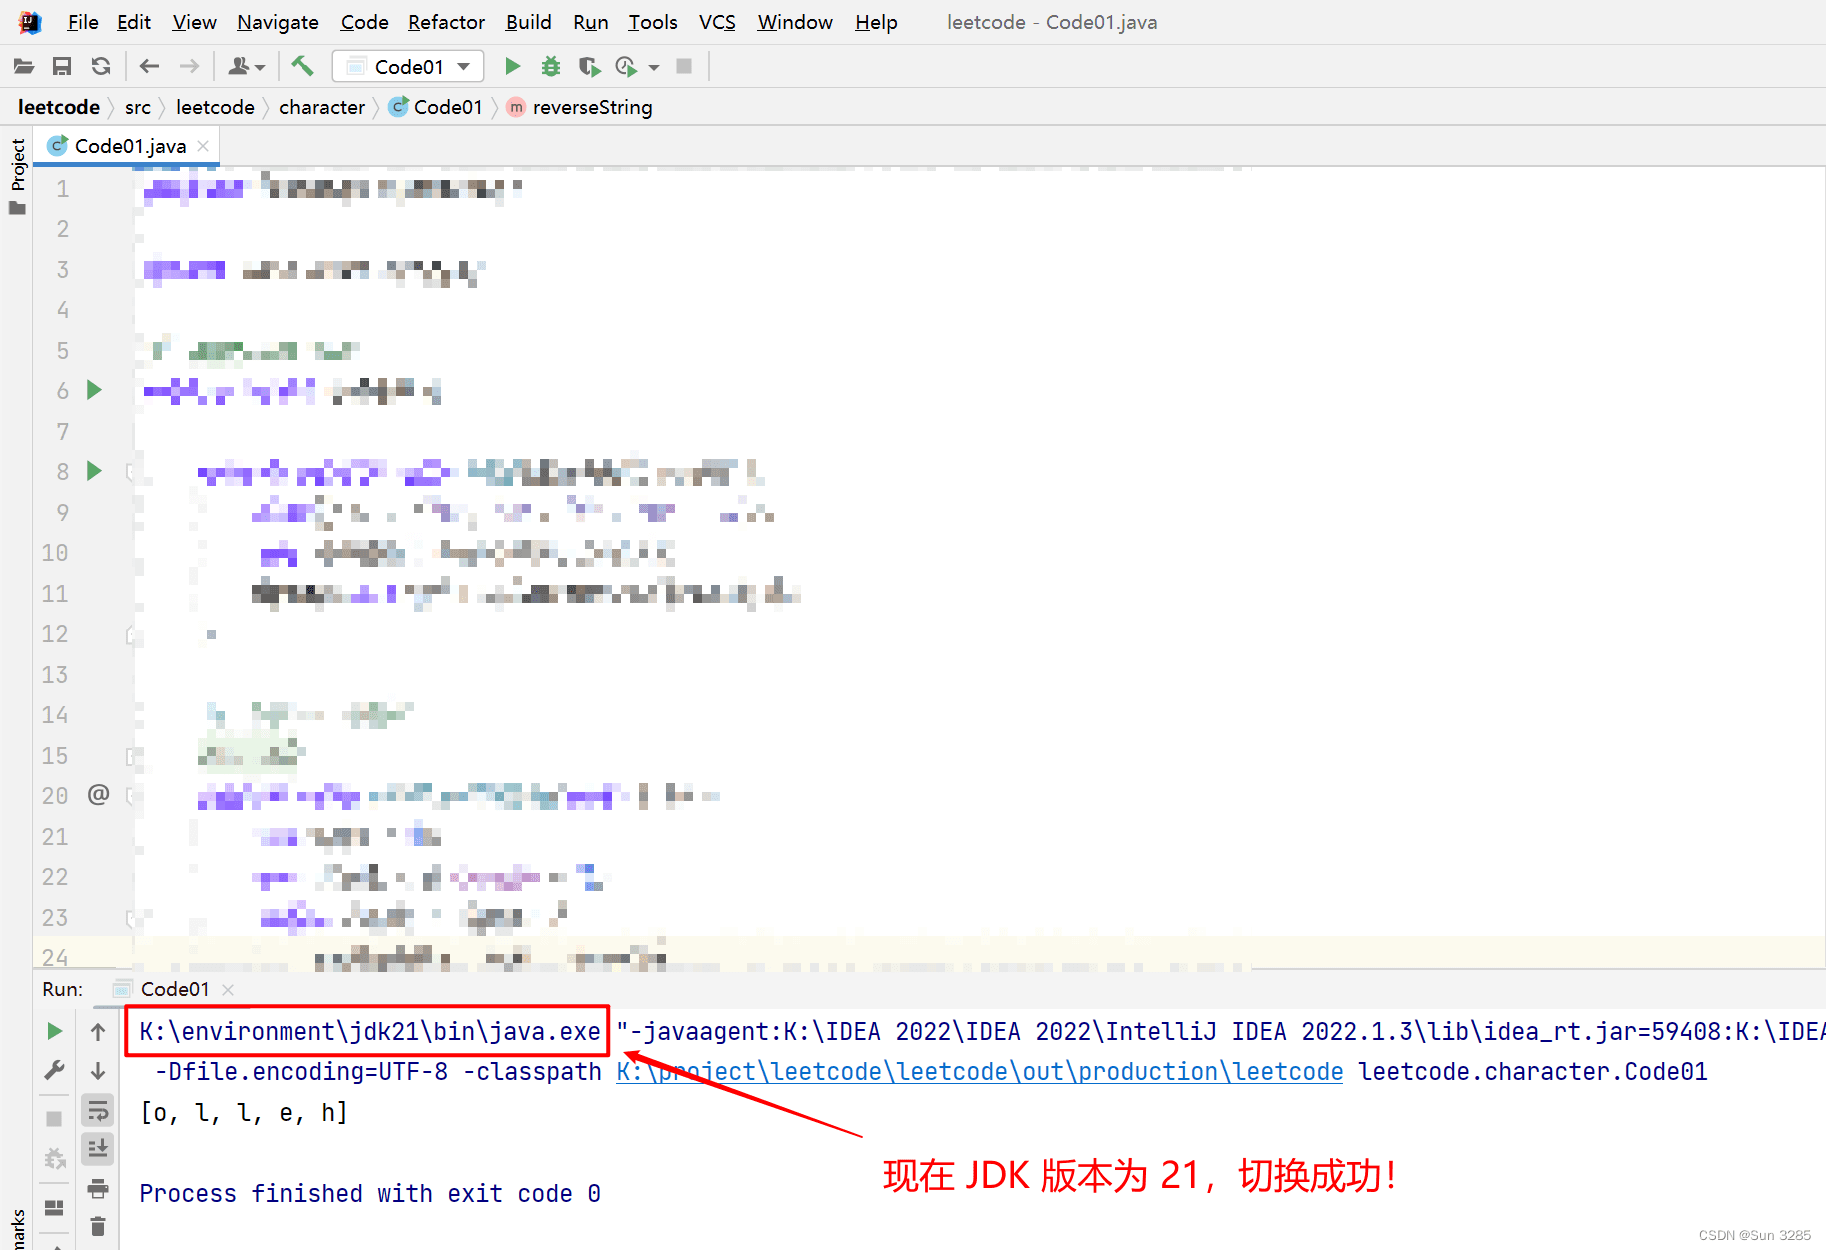The height and width of the screenshot is (1250, 1826).
Task: Open the Help menu
Action: coord(876,22)
